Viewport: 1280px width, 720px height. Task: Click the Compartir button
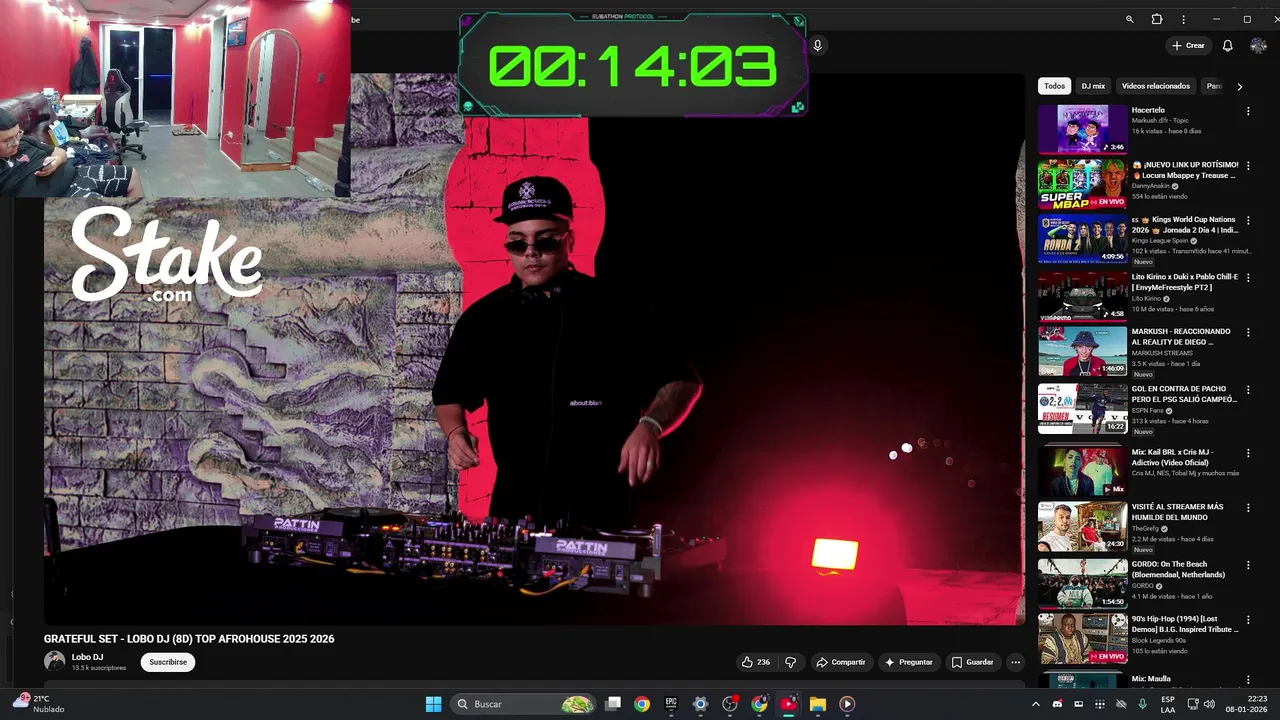point(840,662)
